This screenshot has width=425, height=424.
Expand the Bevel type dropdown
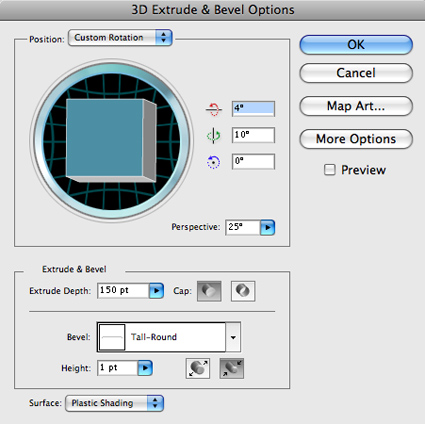(x=233, y=337)
